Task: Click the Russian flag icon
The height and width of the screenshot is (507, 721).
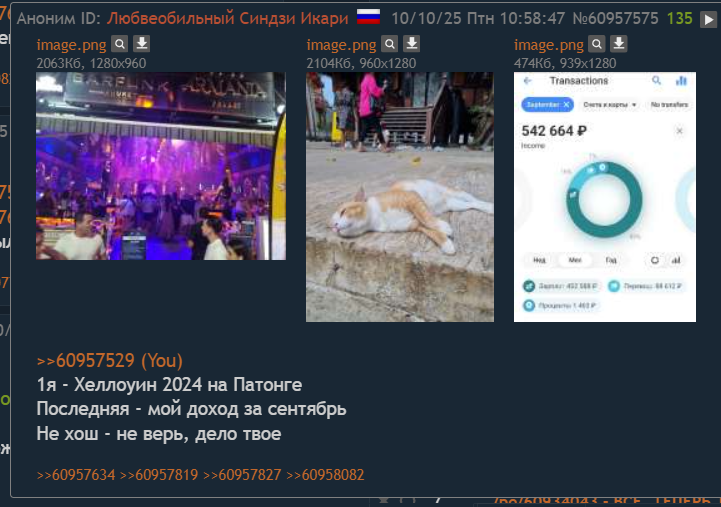Action: click(x=368, y=17)
